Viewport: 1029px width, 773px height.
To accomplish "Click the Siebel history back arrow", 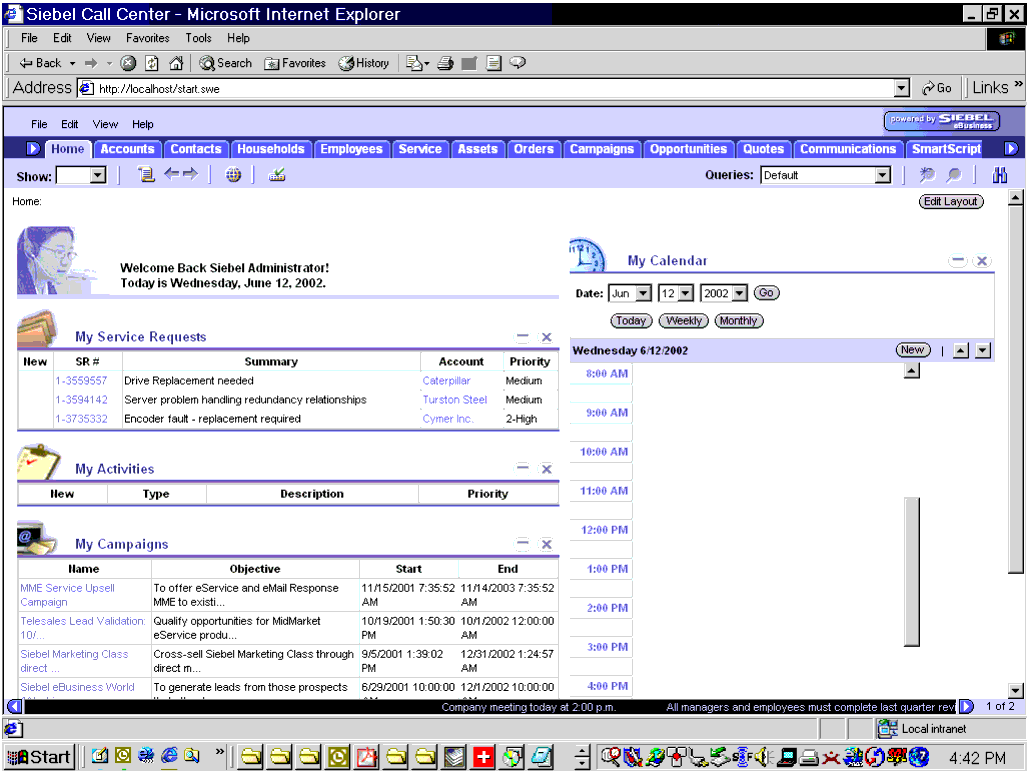I will click(x=171, y=174).
